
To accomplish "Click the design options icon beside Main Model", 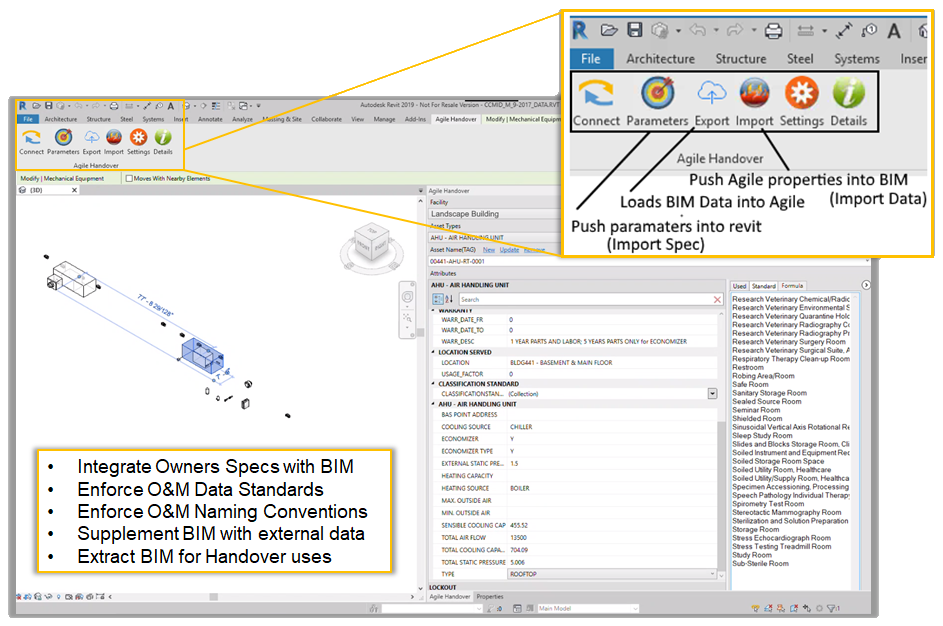I will 517,609.
